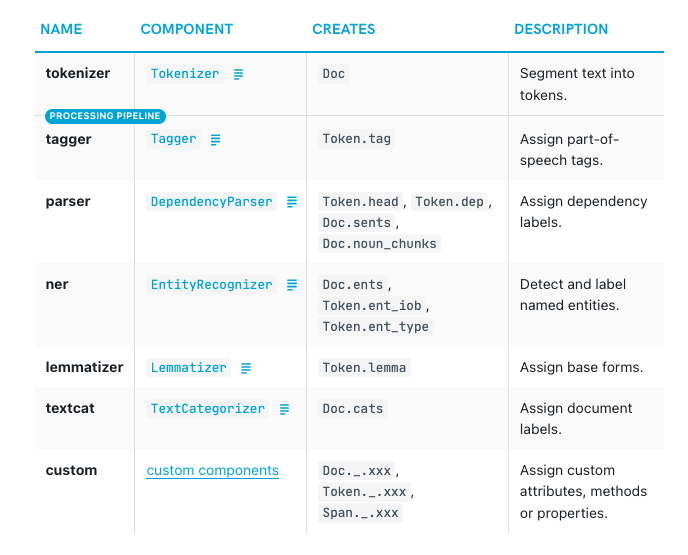Viewport: 688px width, 555px height.
Task: Click the source icon beside Tagger
Action: point(215,140)
